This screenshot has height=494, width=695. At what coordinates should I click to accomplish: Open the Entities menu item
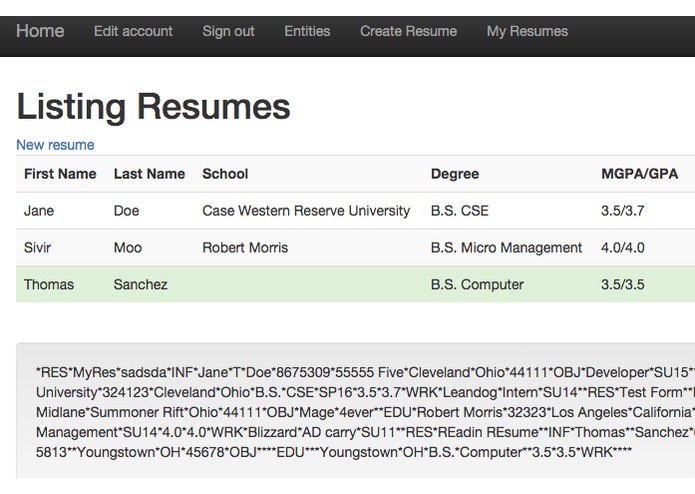click(x=307, y=31)
